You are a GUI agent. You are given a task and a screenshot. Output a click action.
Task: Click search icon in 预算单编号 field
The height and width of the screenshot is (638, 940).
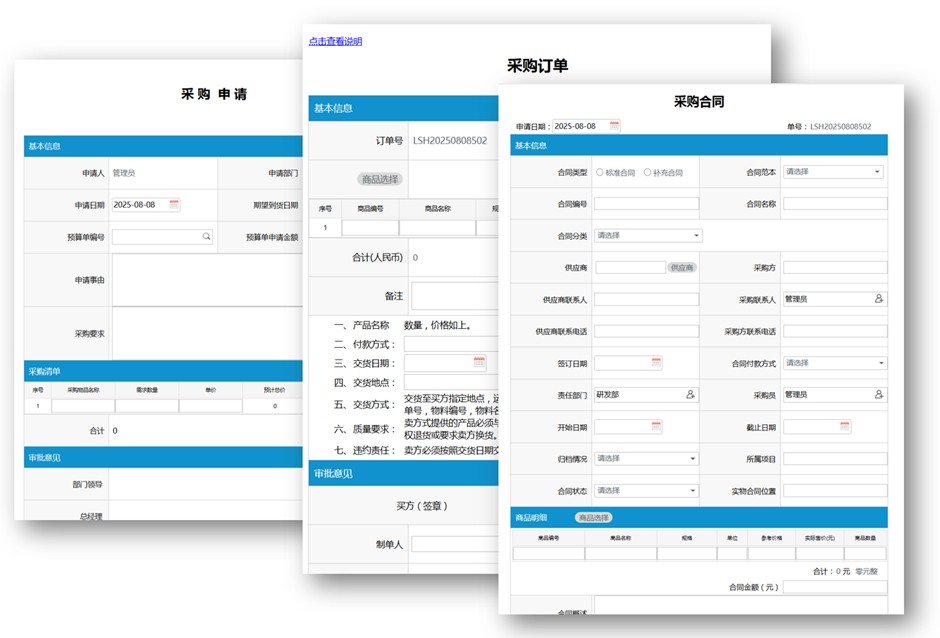tap(206, 237)
